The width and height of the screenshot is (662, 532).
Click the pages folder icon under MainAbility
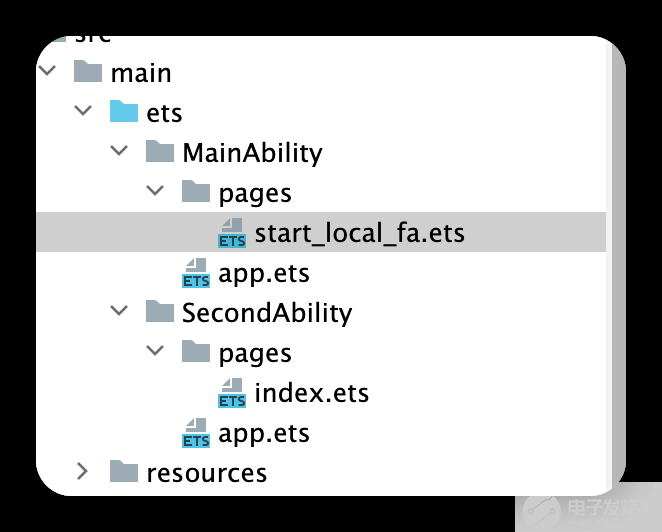(196, 192)
